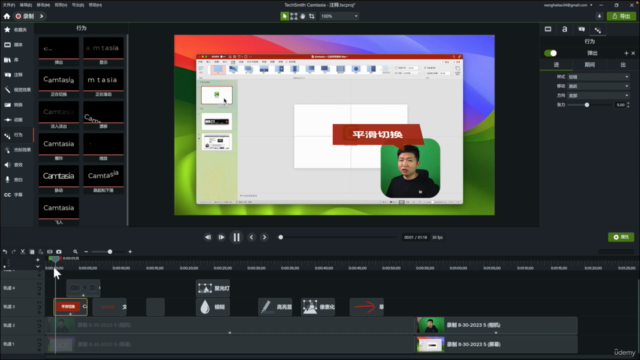640x360 pixels.
Task: Add a behavior with plus icon
Action: [626, 53]
